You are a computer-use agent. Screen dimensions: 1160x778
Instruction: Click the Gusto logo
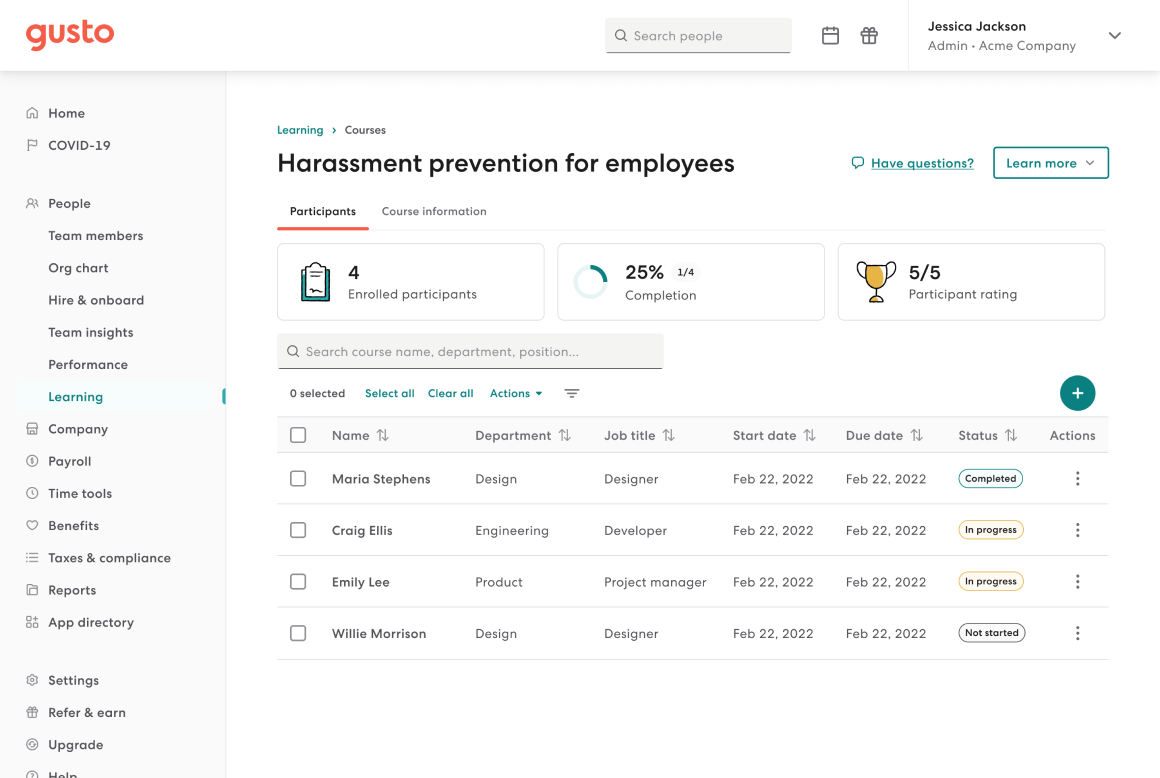click(x=69, y=35)
